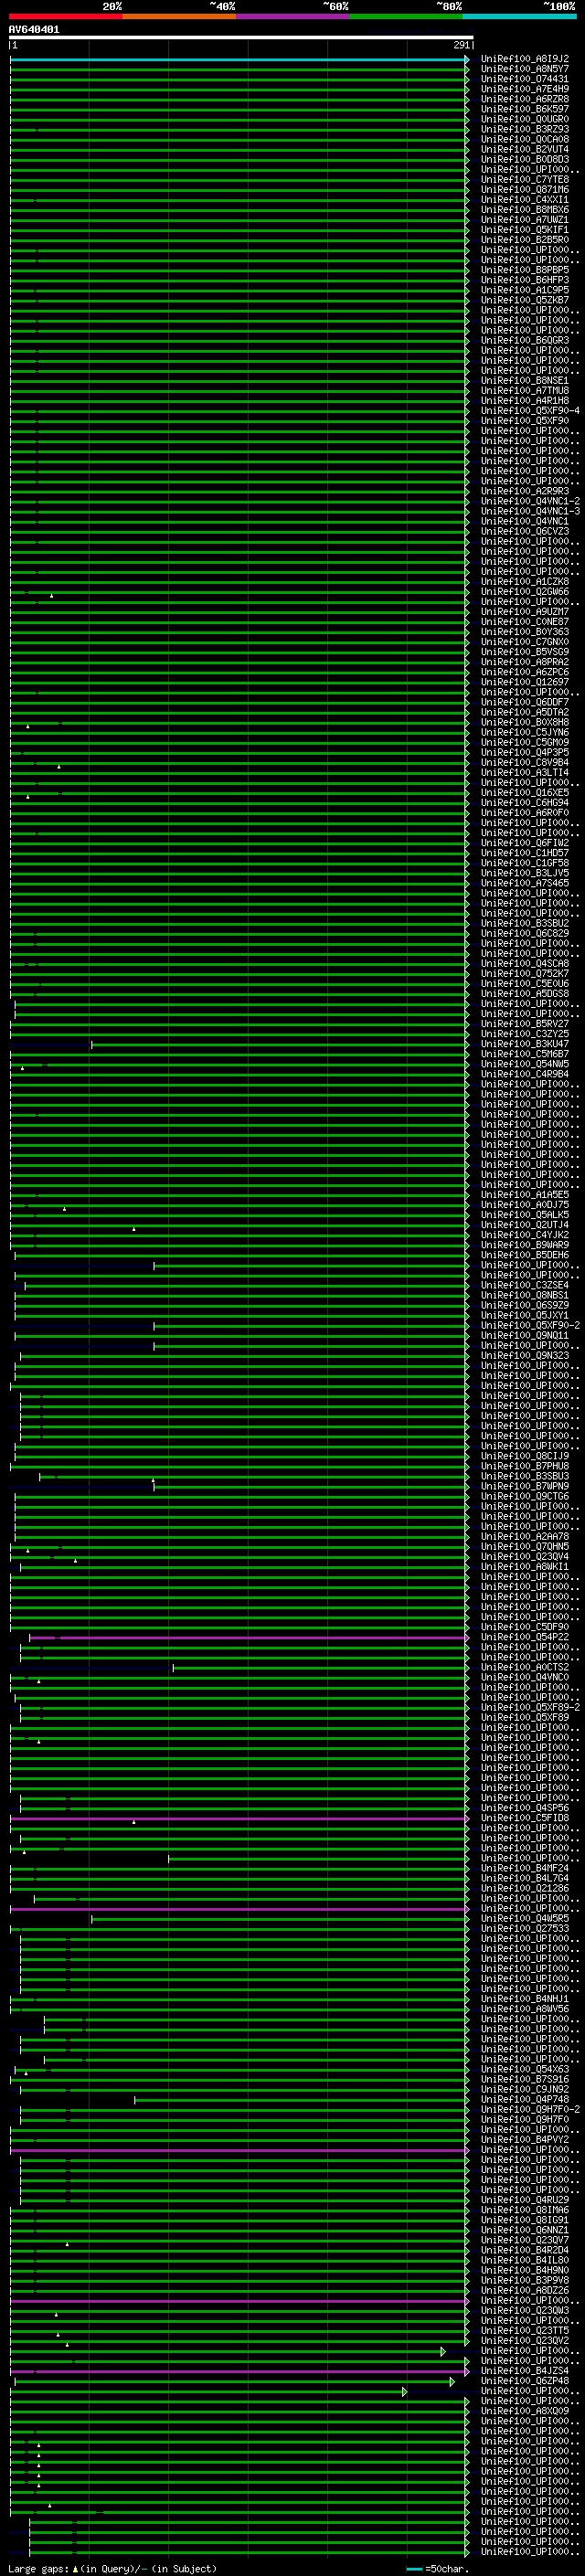Click the cyan ~100% legend segment
Viewport: 585px width, 2576px height.
[x=520, y=16]
